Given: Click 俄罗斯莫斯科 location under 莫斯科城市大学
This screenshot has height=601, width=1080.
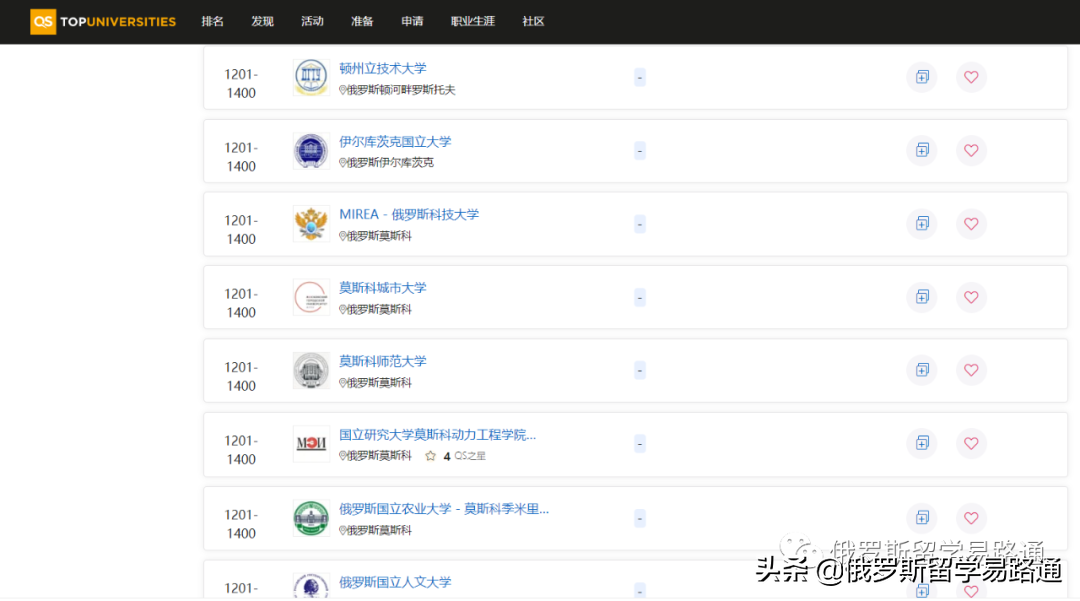Looking at the screenshot, I should coord(379,310).
